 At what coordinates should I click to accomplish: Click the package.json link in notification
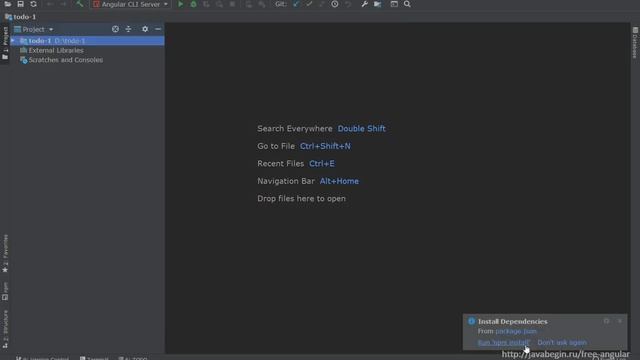click(x=516, y=331)
